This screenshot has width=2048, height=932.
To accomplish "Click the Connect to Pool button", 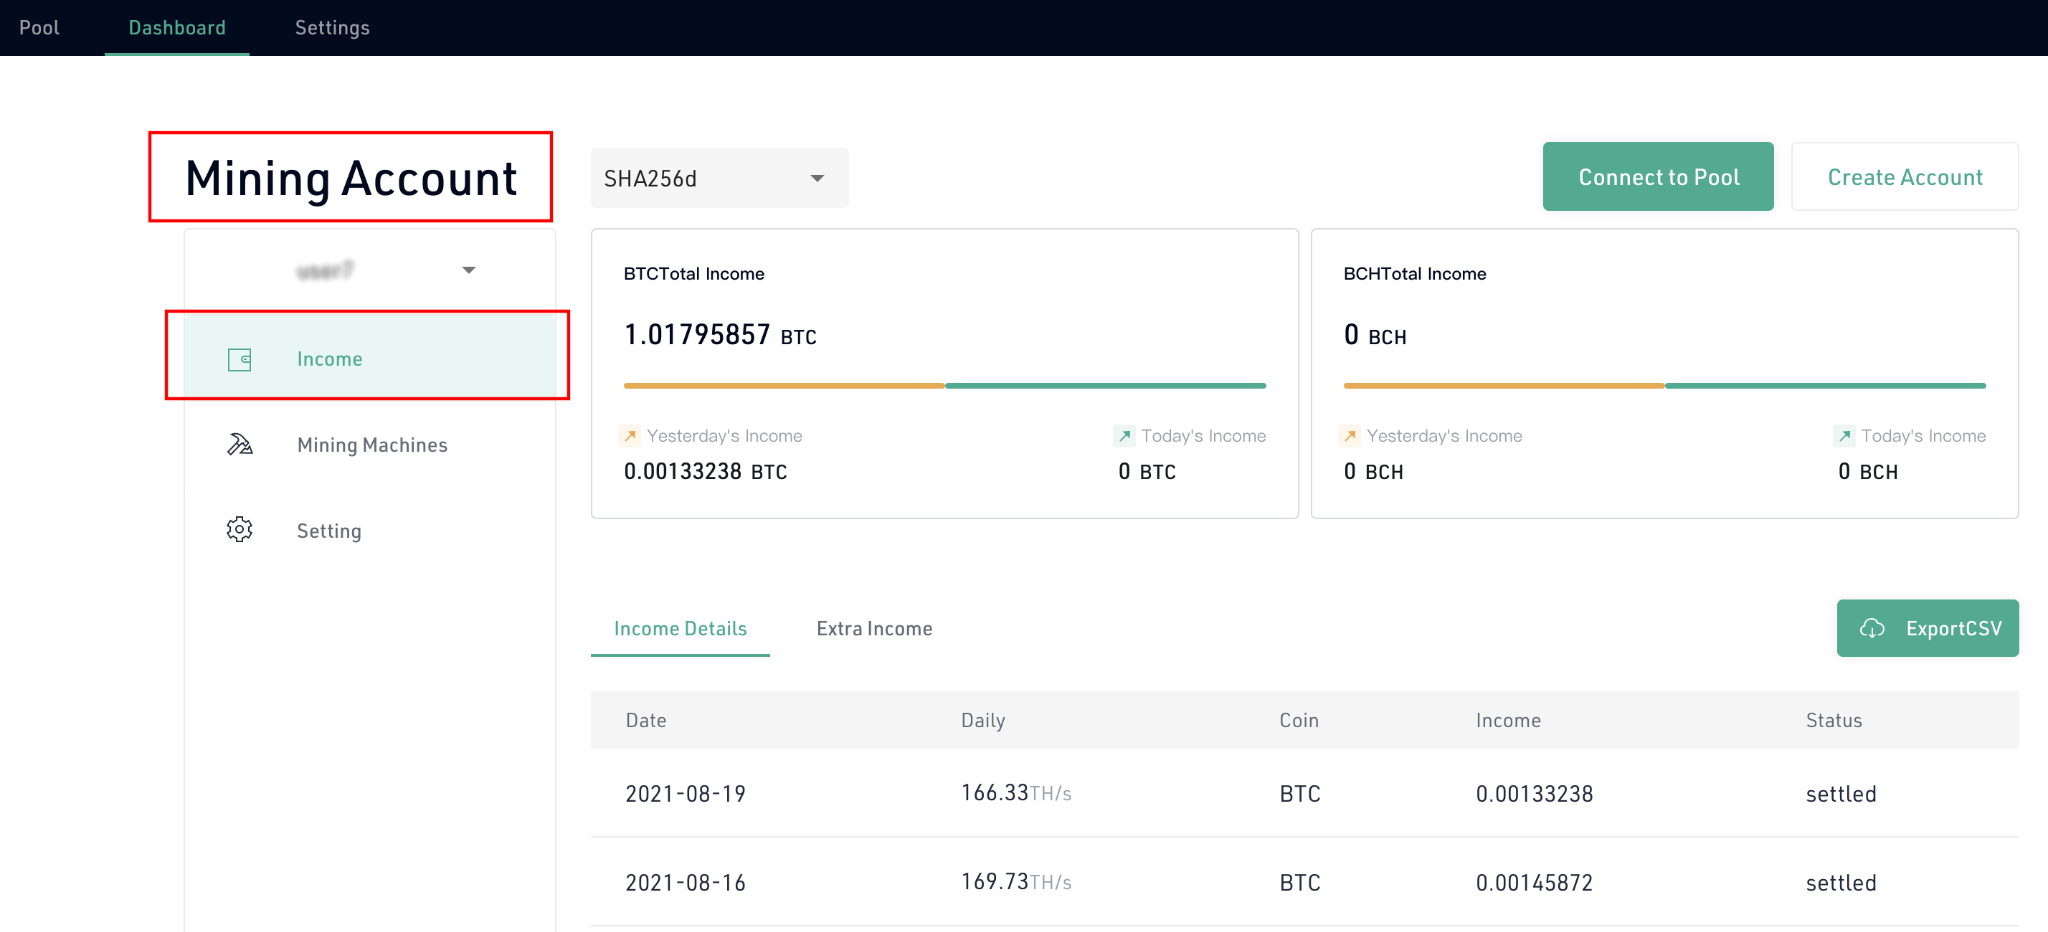I will [x=1658, y=177].
